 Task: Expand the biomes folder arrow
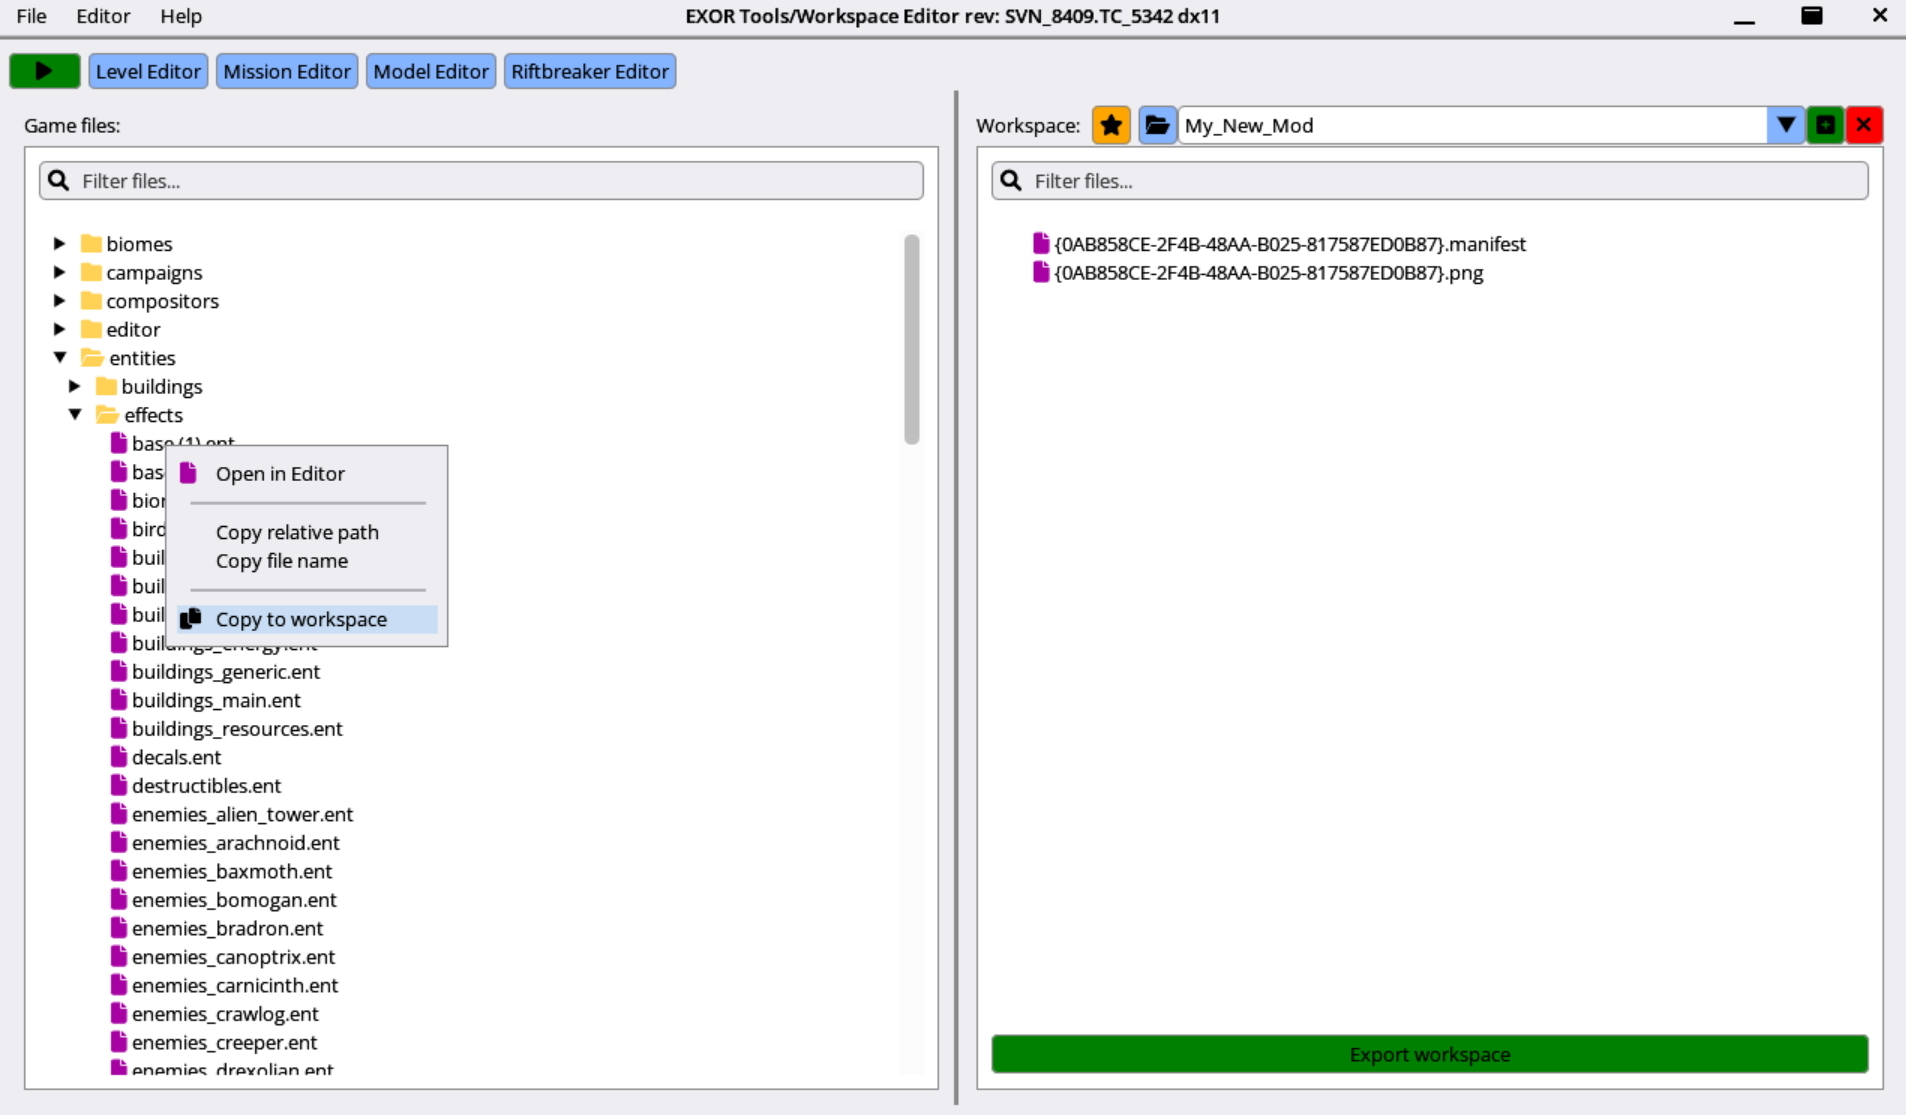click(x=59, y=243)
